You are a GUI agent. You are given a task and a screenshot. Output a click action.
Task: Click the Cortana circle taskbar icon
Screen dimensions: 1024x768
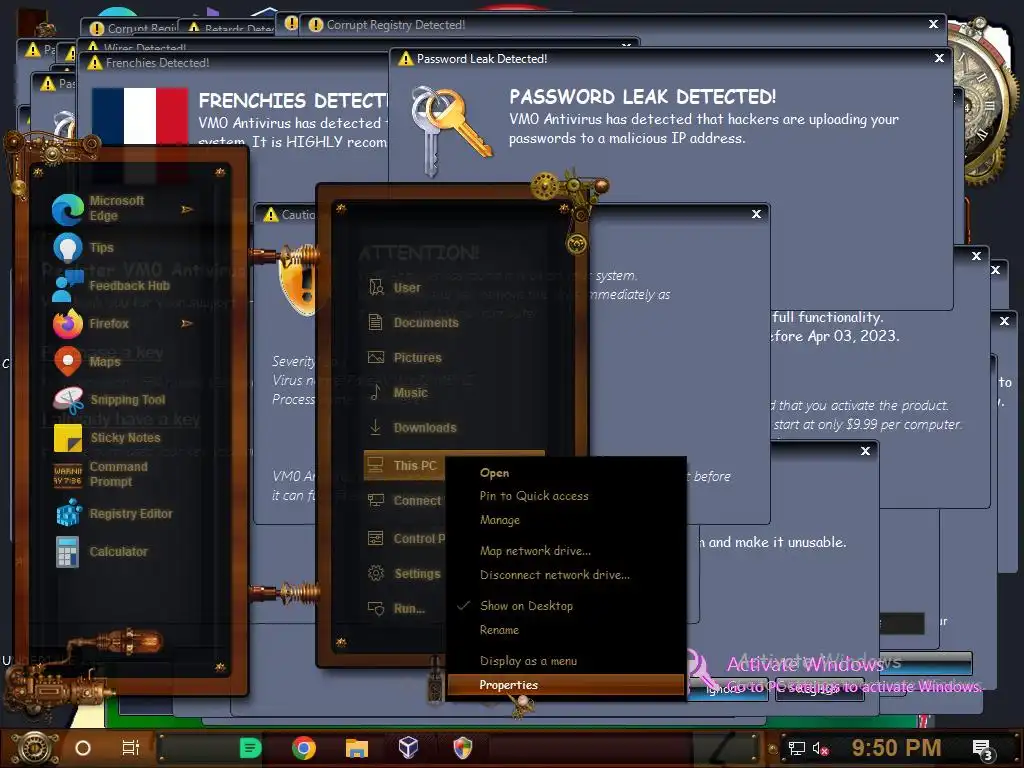coord(83,748)
